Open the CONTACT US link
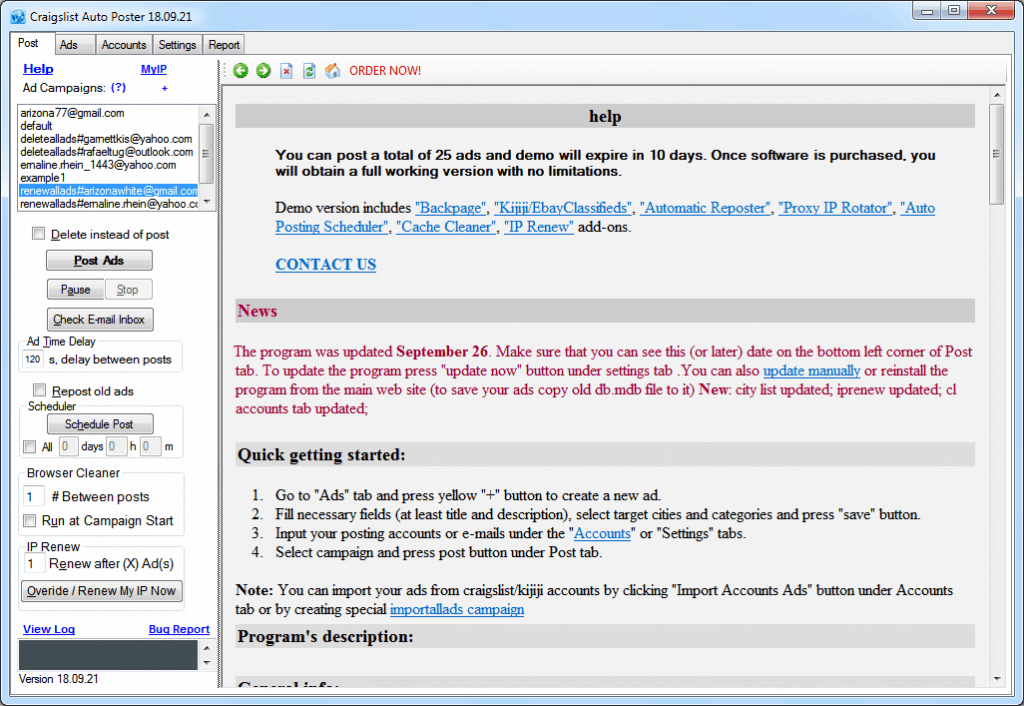 (324, 264)
